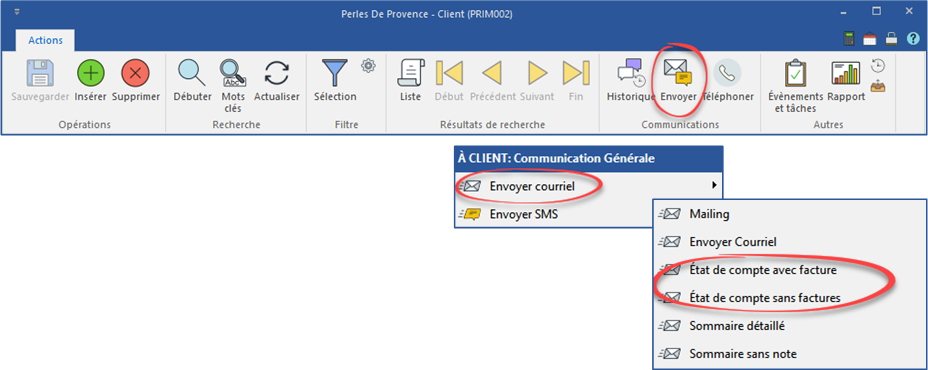Go to Précédent record
Screen dimensions: 928x370
coord(492,73)
